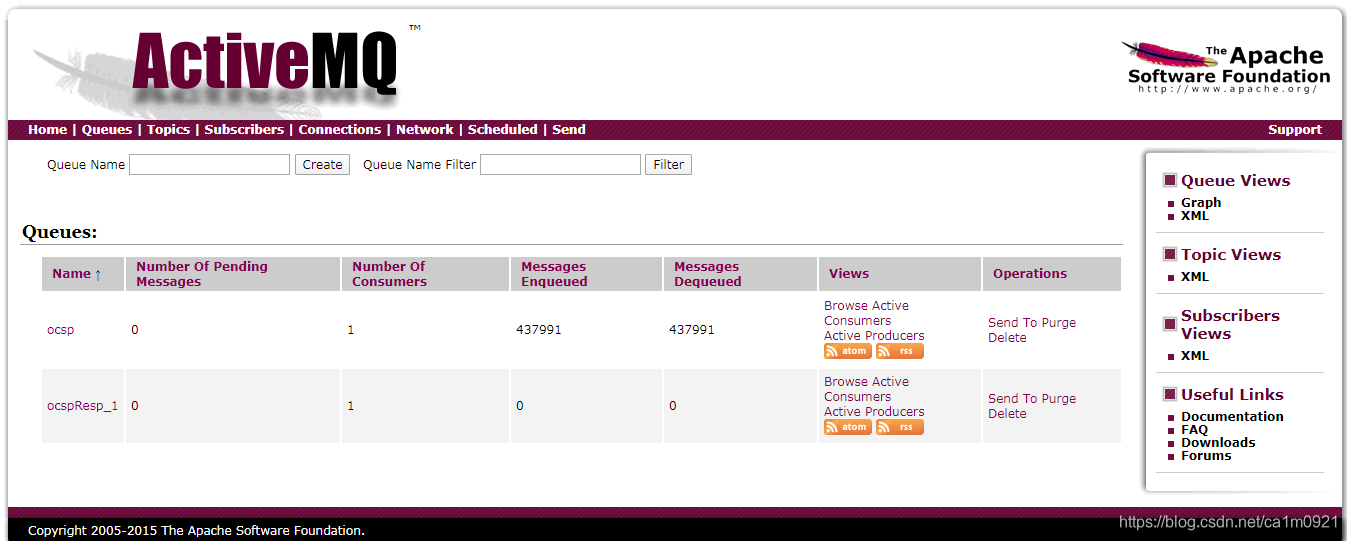Click the 437991 Messages Dequeued value

coord(692,330)
